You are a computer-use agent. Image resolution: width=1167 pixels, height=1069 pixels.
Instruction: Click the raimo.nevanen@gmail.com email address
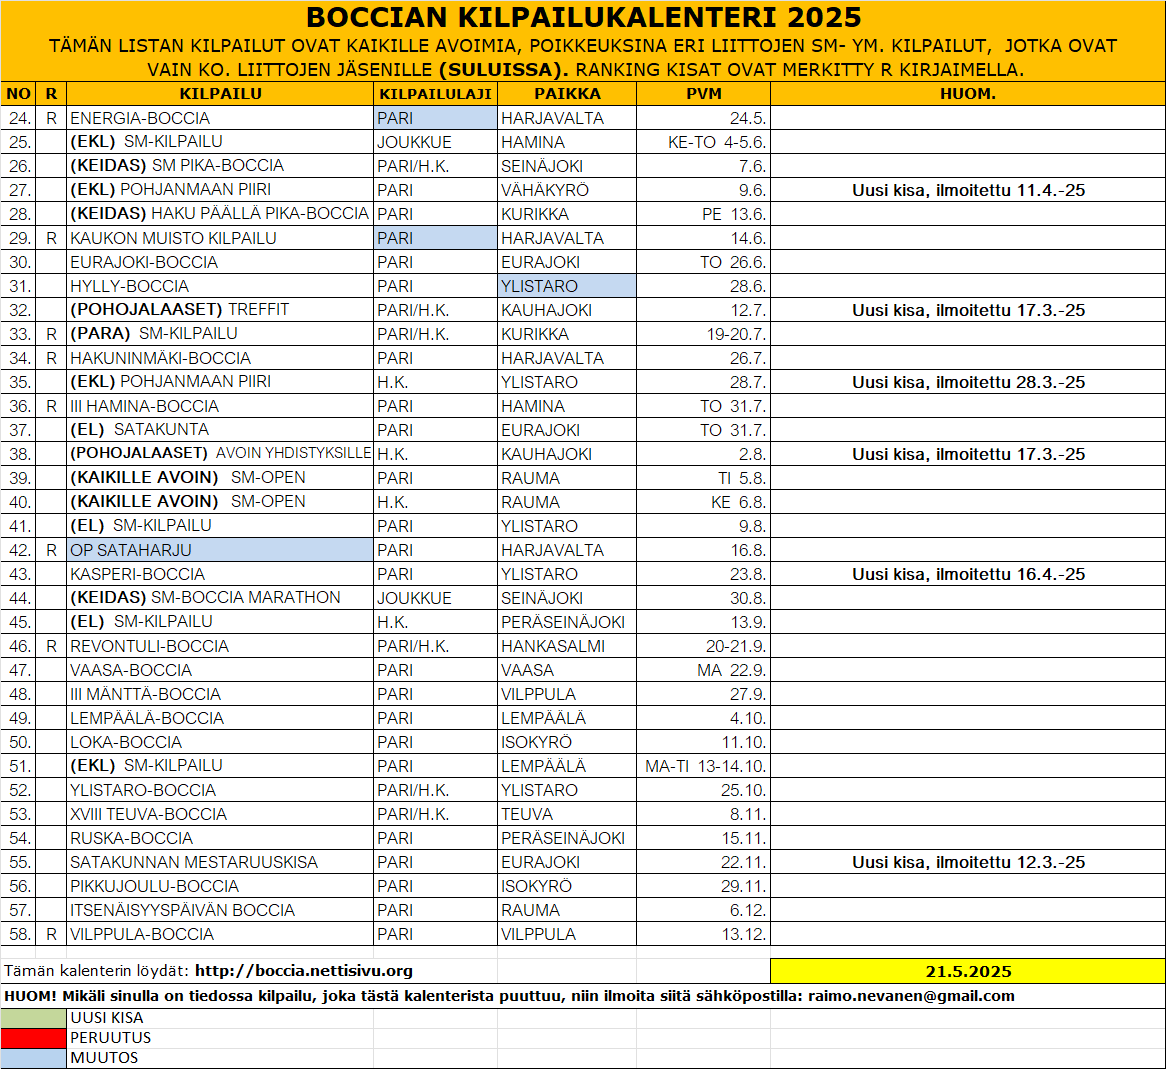point(911,996)
